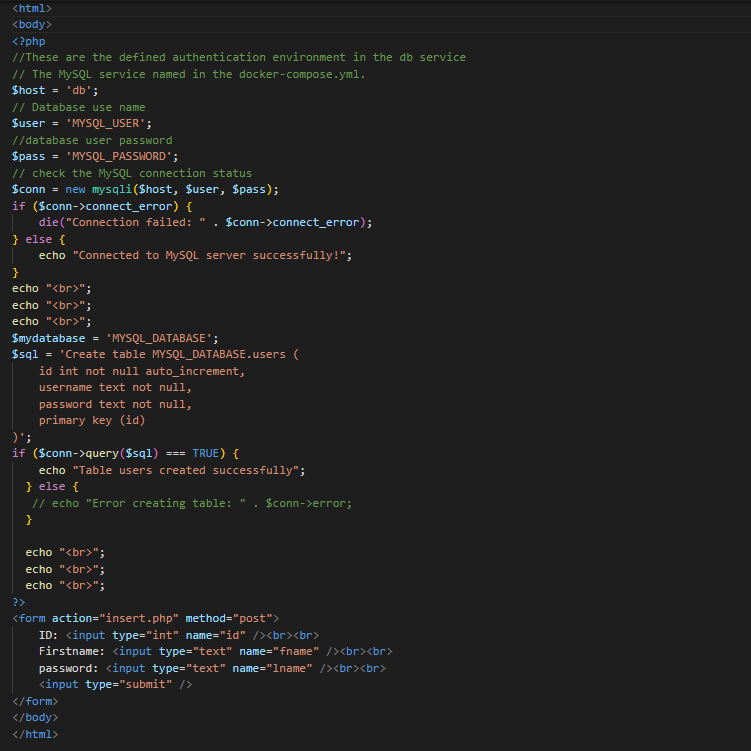Viewport: 751px width, 751px height.
Task: Click the closing </form> tag
Action: pos(35,702)
